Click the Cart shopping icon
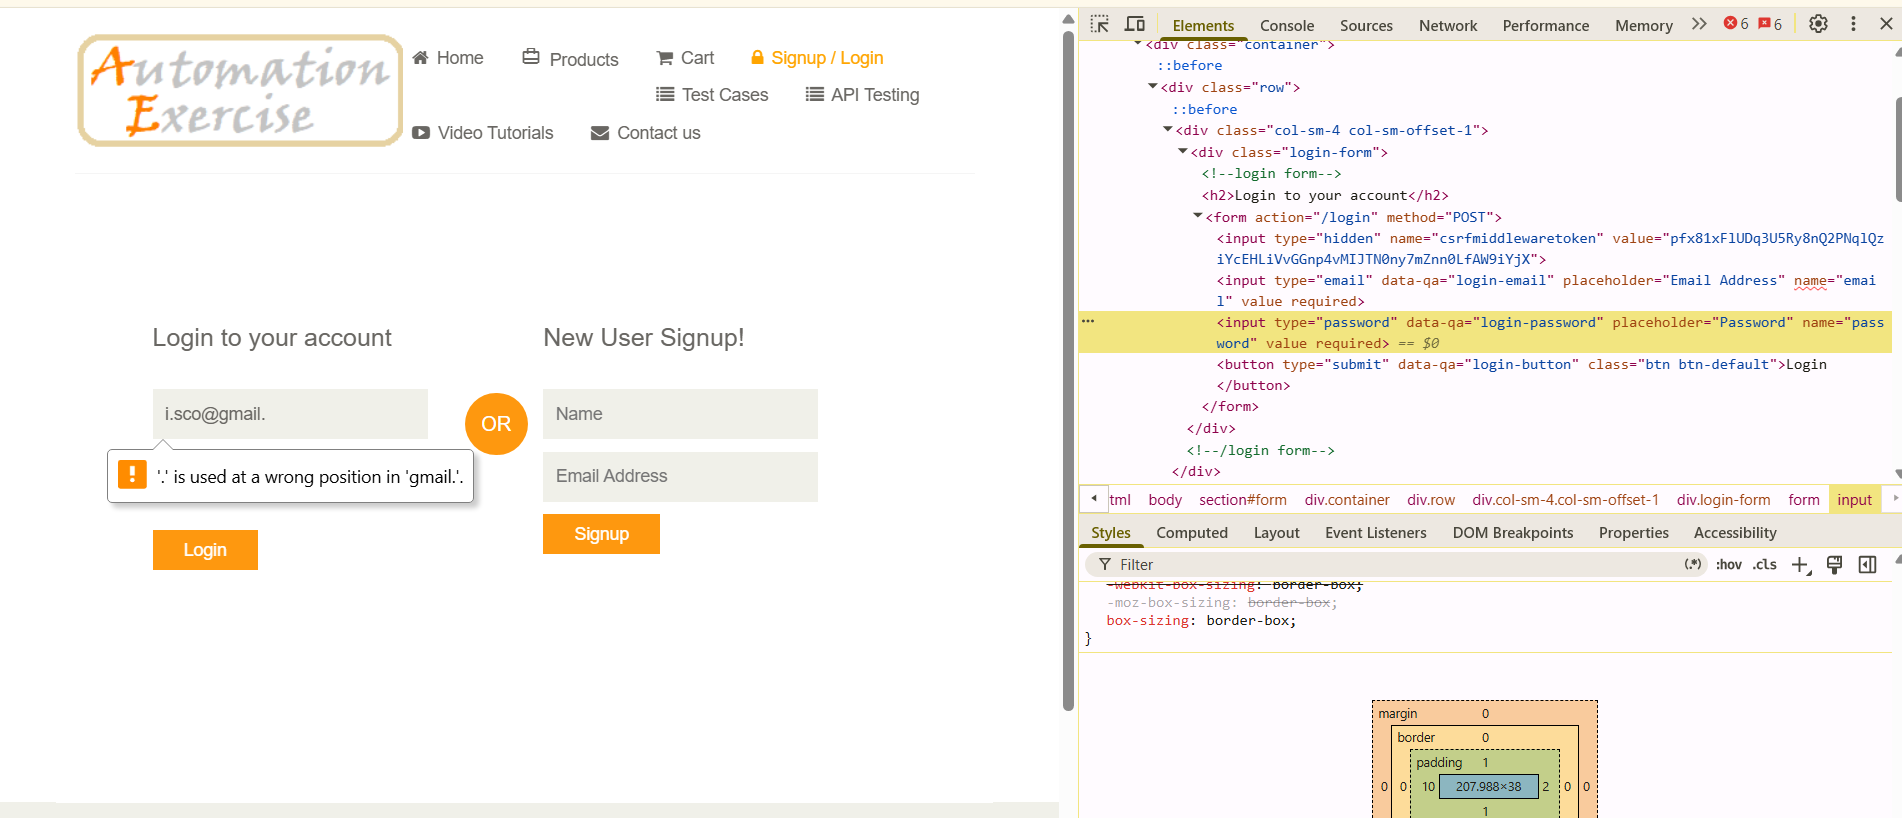The width and height of the screenshot is (1902, 818). click(664, 58)
